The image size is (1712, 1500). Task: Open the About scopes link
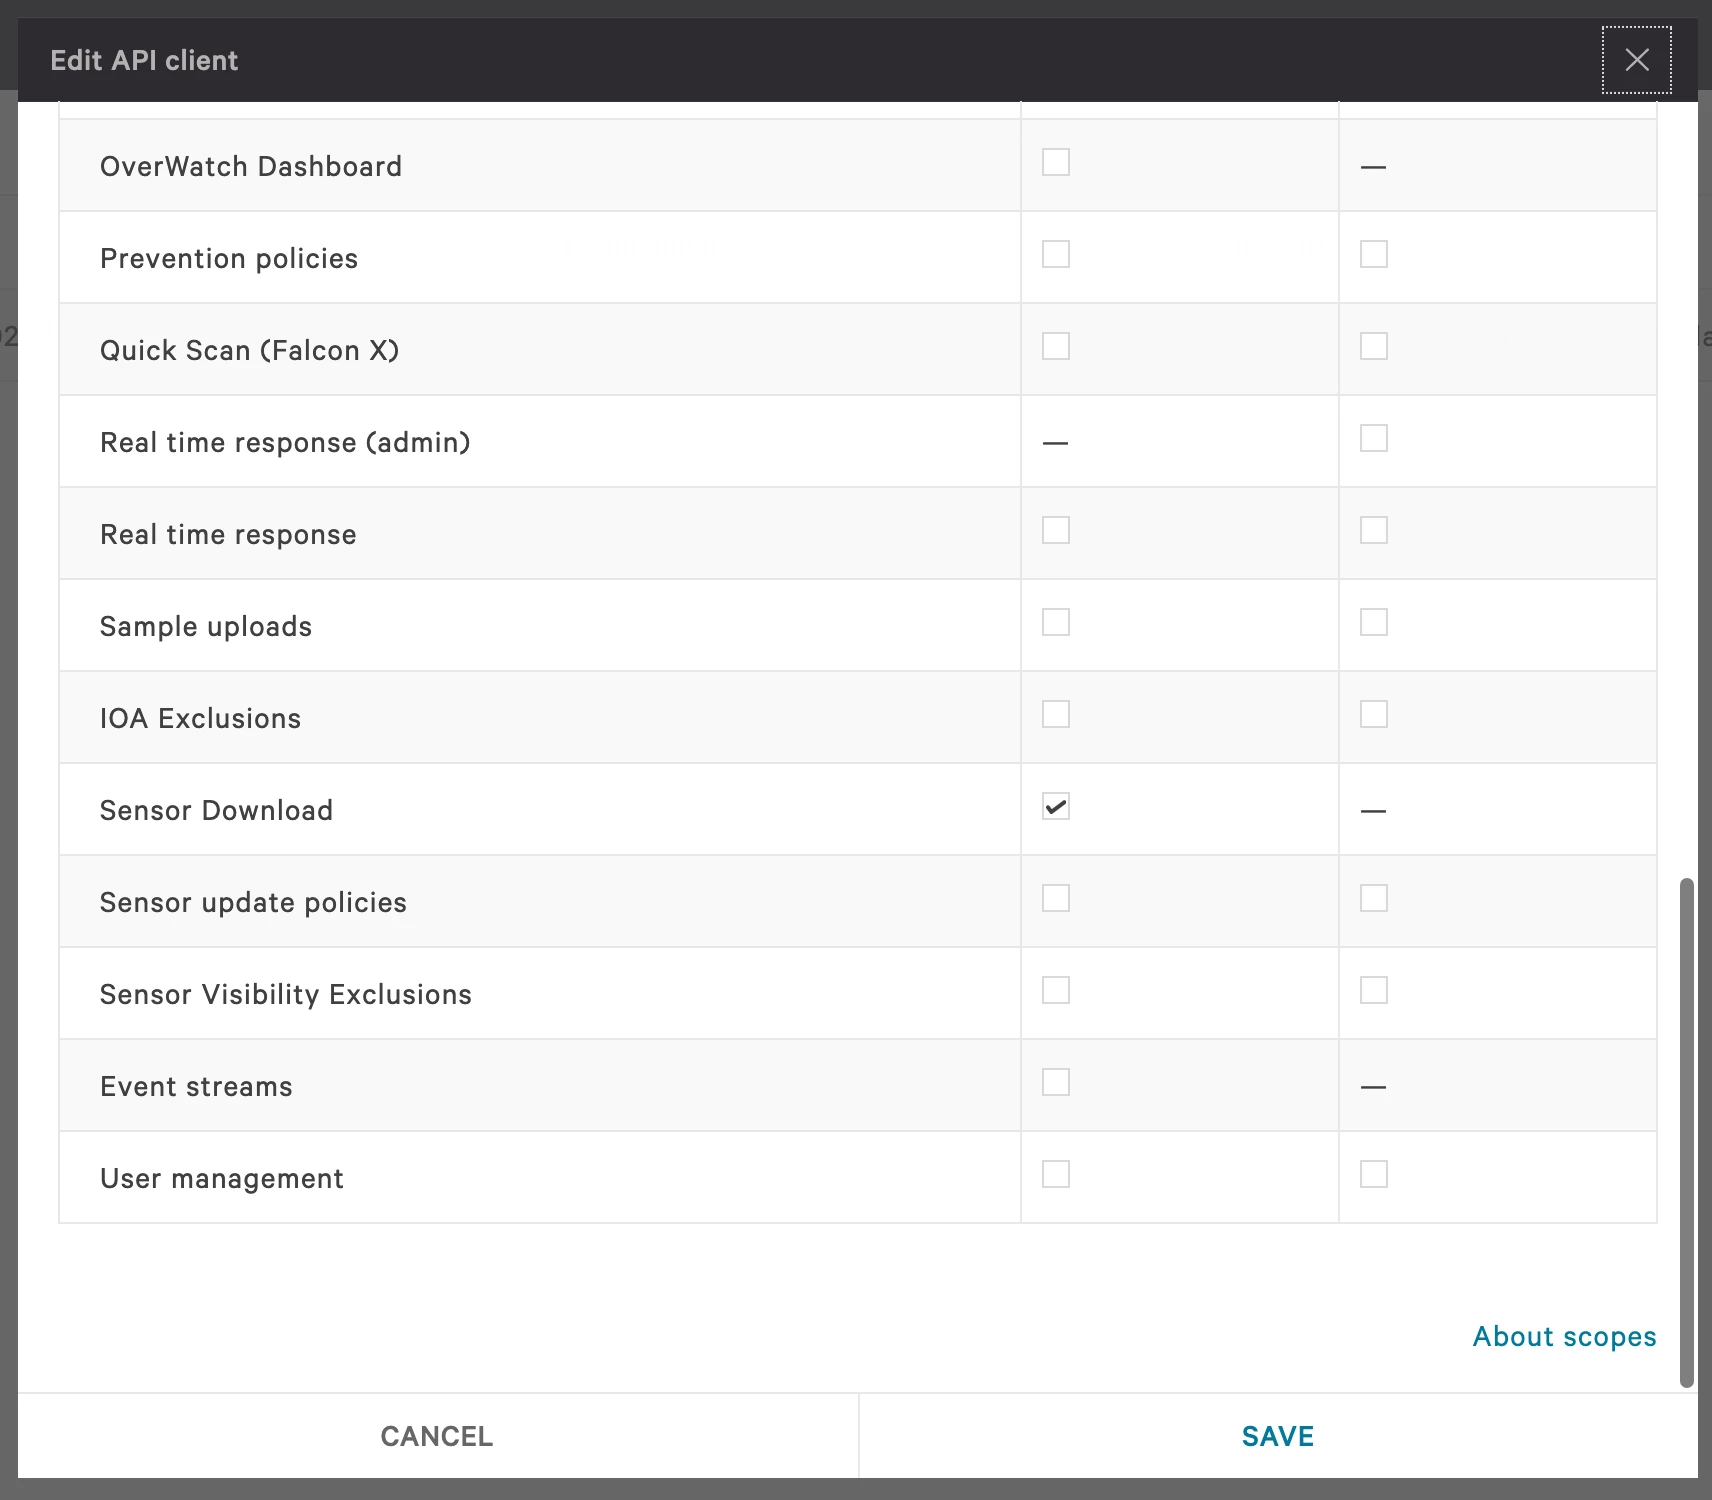[x=1564, y=1337]
